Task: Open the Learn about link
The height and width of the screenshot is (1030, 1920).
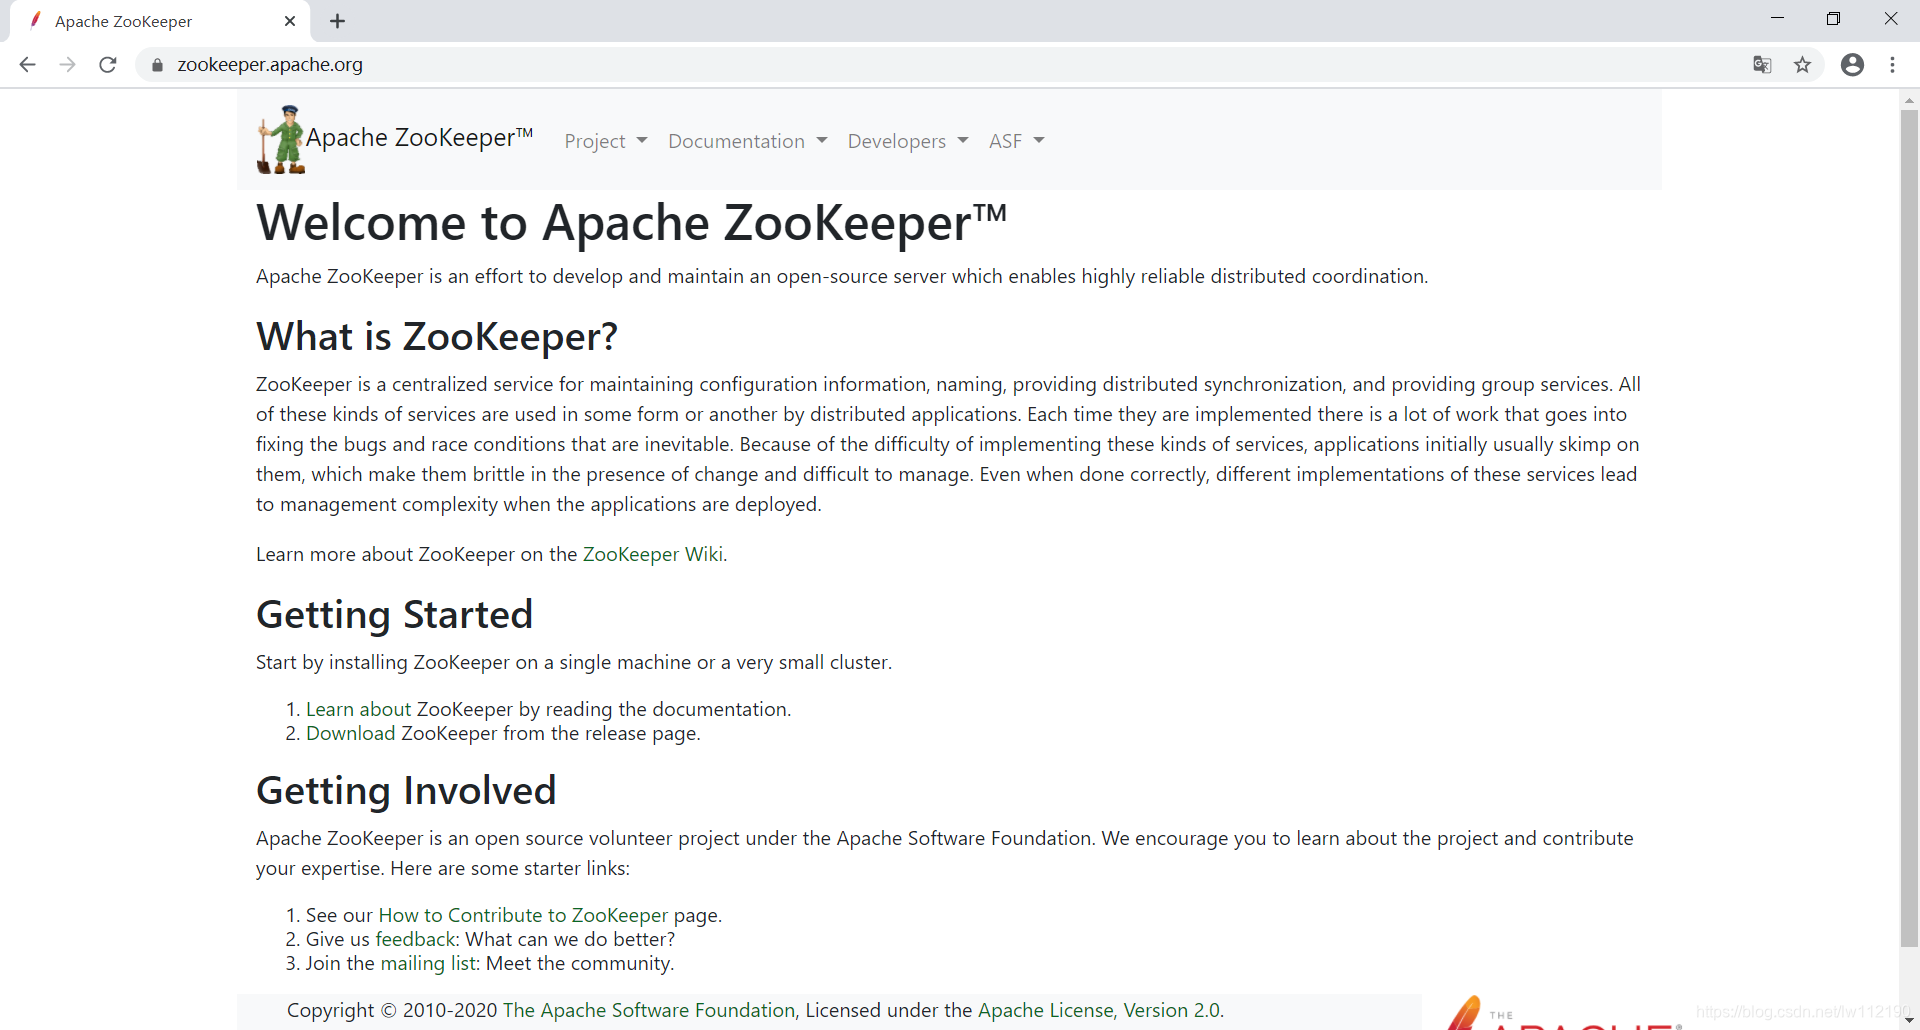Action: point(359,709)
